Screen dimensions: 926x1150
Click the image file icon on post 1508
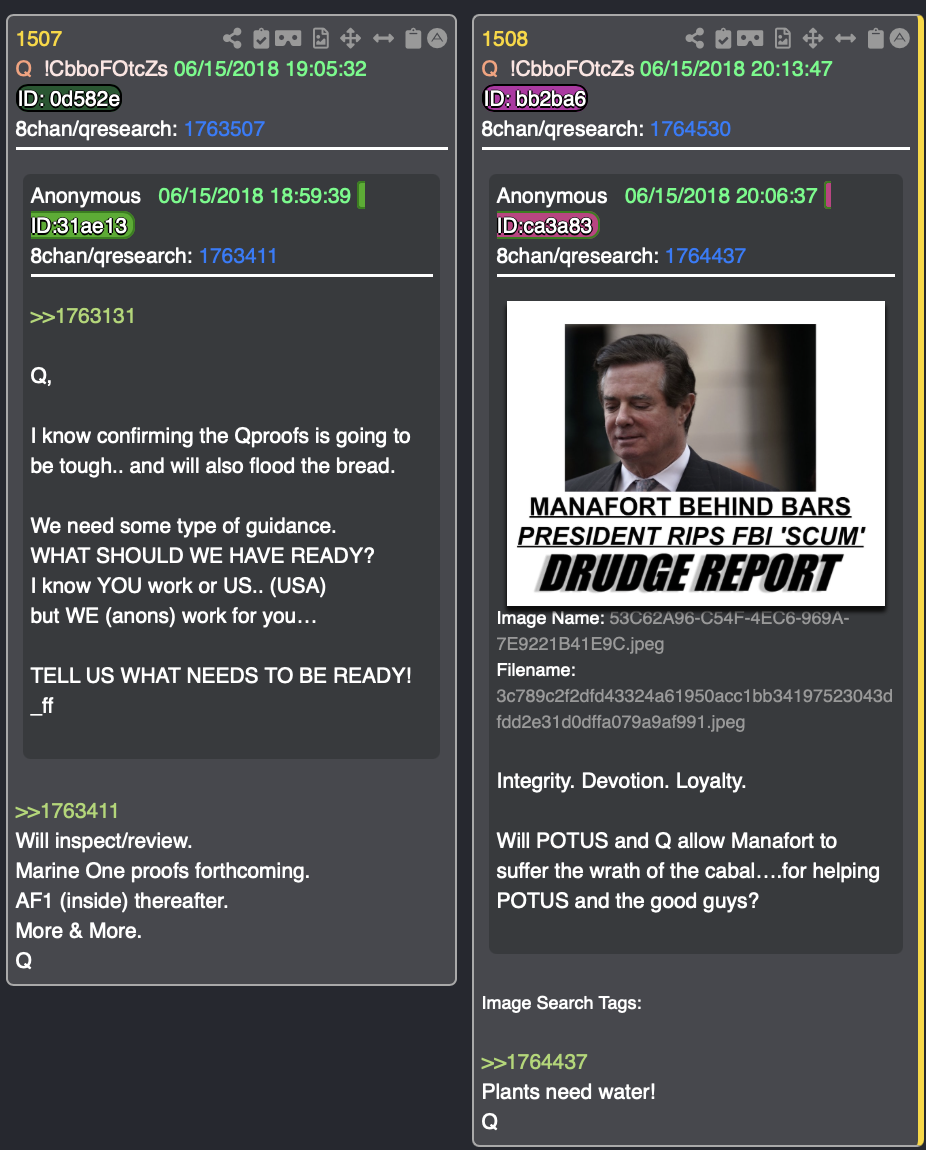pyautogui.click(x=783, y=38)
